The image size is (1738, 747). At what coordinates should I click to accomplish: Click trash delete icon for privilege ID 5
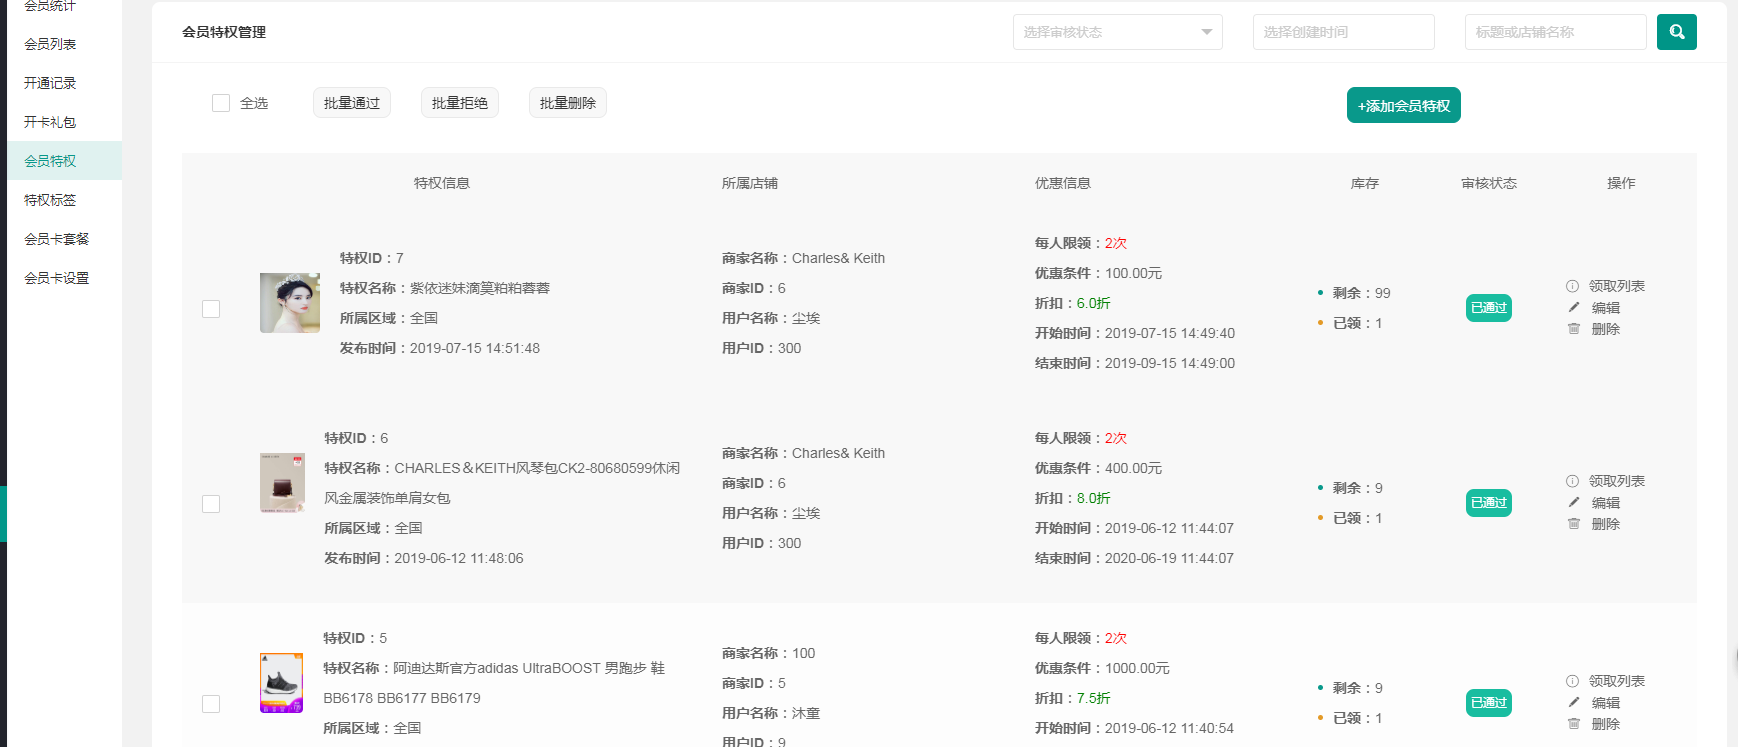point(1574,724)
